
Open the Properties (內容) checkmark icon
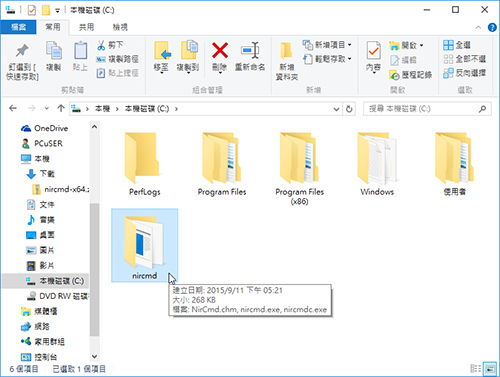373,57
